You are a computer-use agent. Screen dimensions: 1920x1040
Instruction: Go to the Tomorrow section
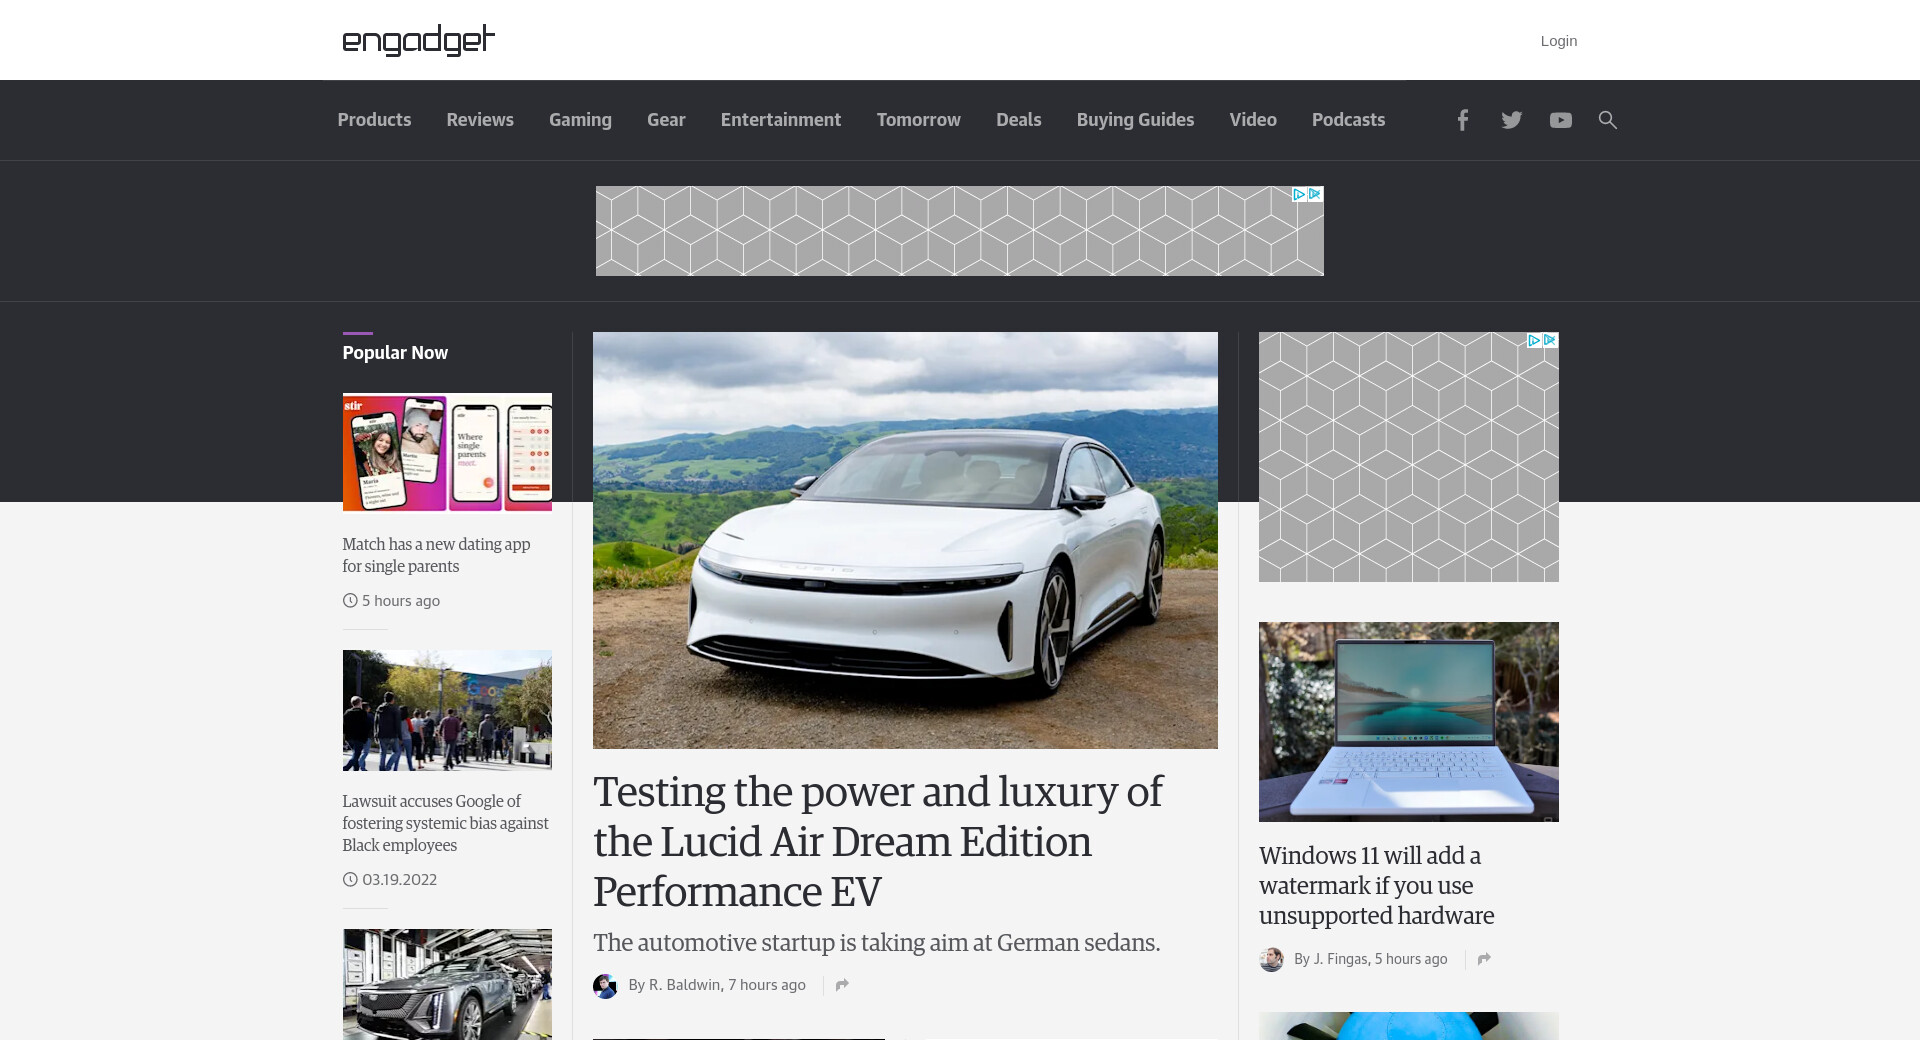click(919, 120)
